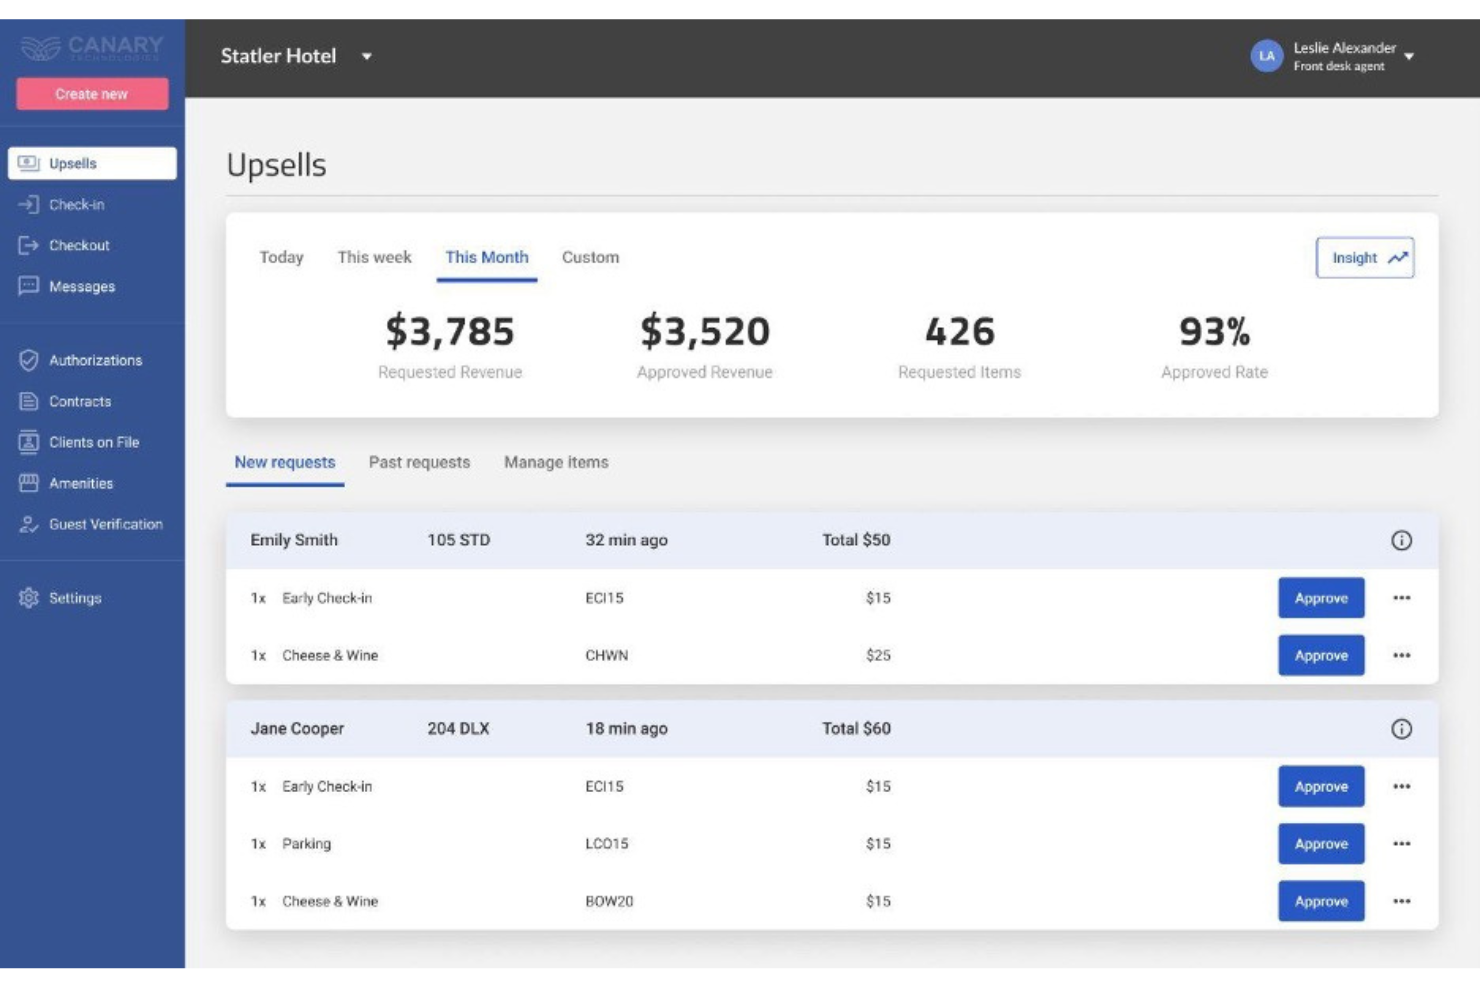Click the Settings gear icon
Image resolution: width=1480 pixels, height=987 pixels.
click(x=28, y=598)
